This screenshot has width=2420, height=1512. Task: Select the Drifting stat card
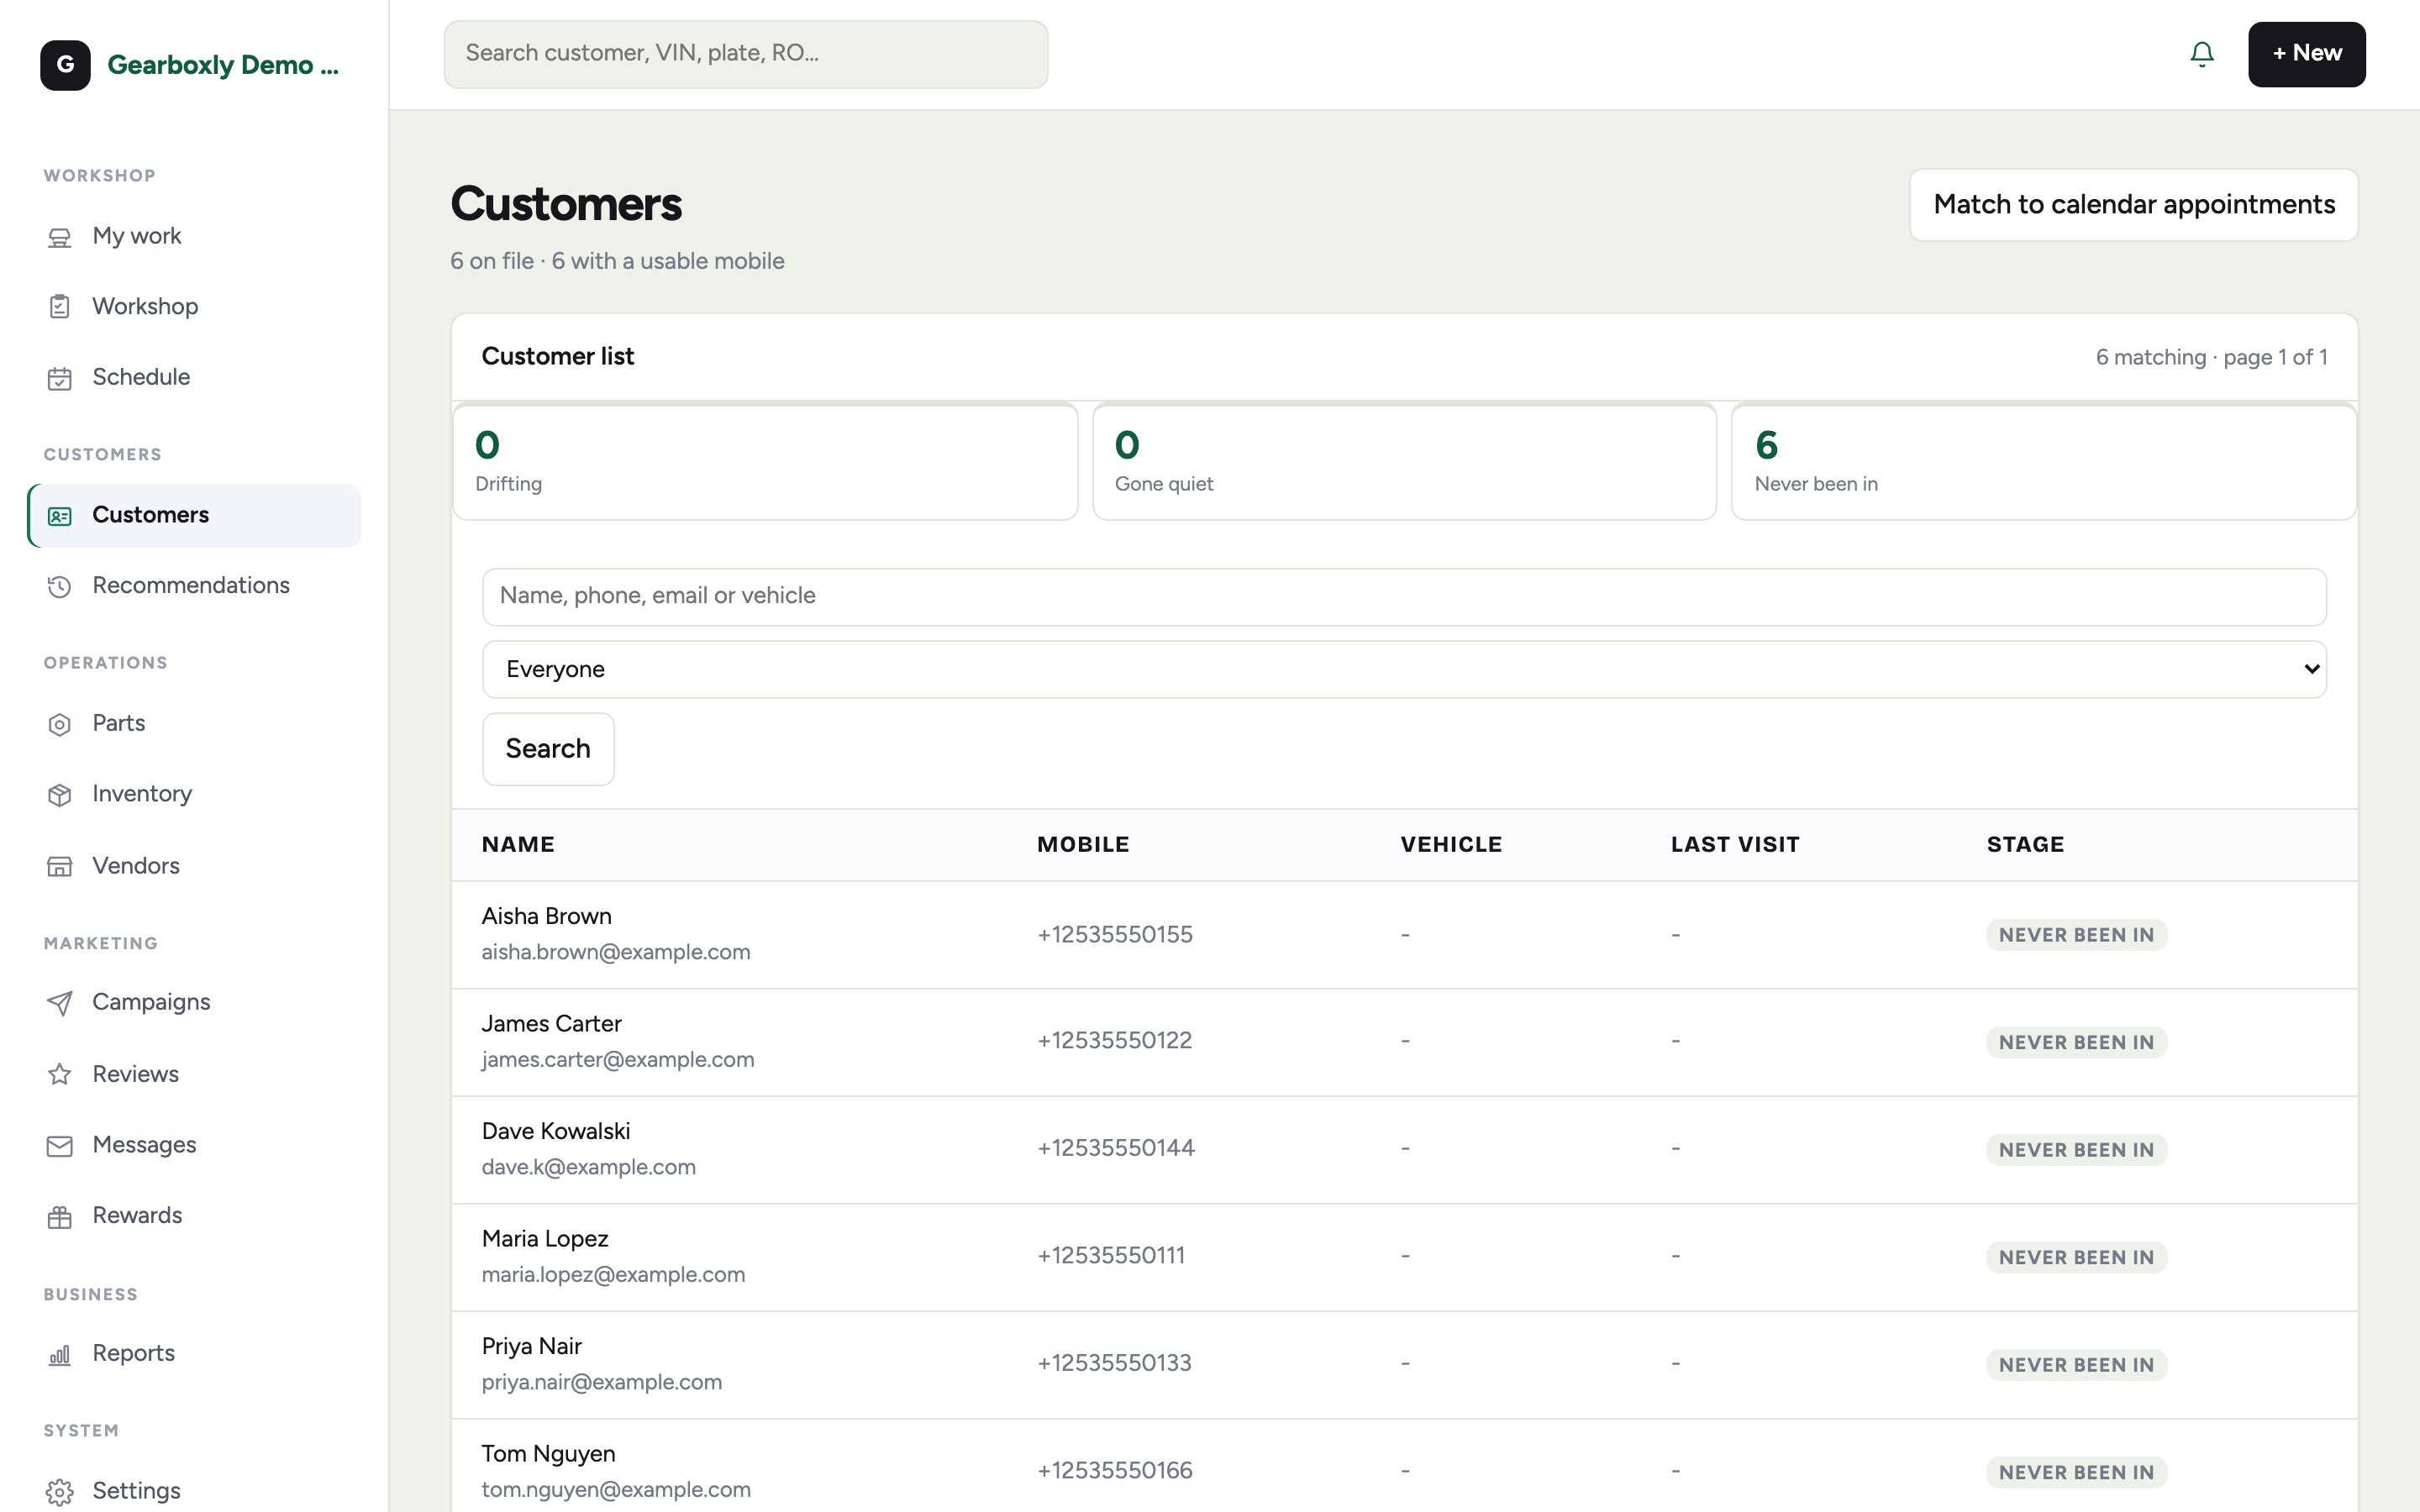pyautogui.click(x=765, y=461)
